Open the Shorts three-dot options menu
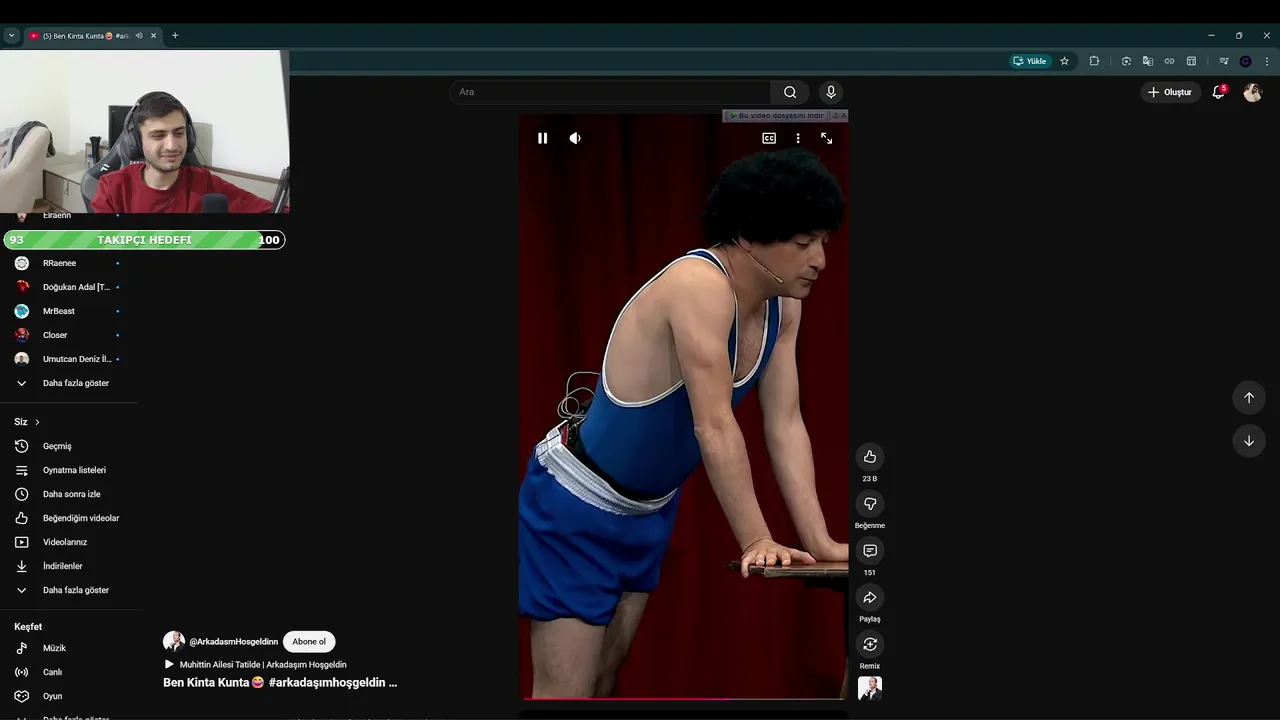The height and width of the screenshot is (720, 1280). tap(798, 138)
